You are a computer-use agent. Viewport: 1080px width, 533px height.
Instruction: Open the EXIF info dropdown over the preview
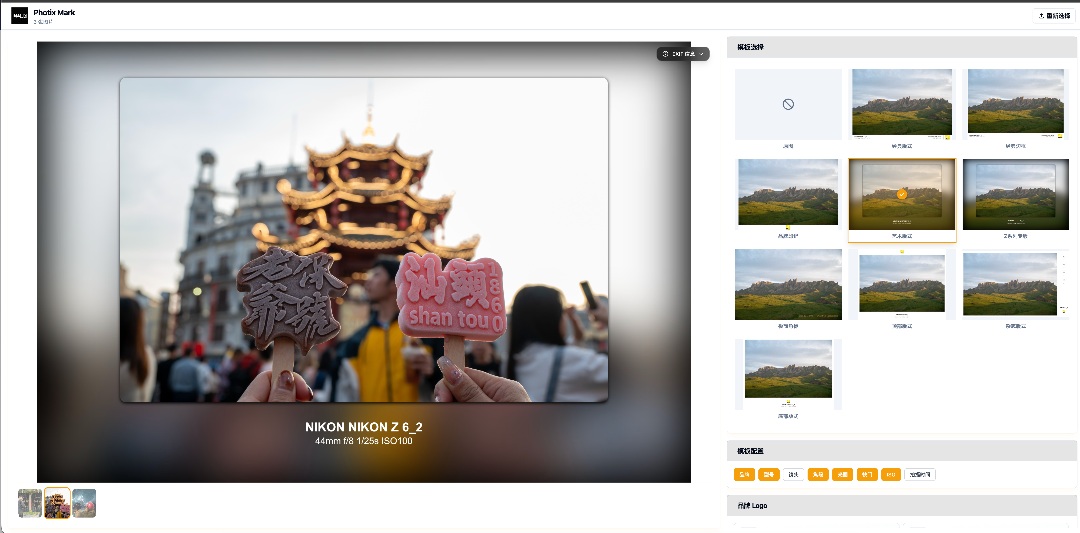683,54
